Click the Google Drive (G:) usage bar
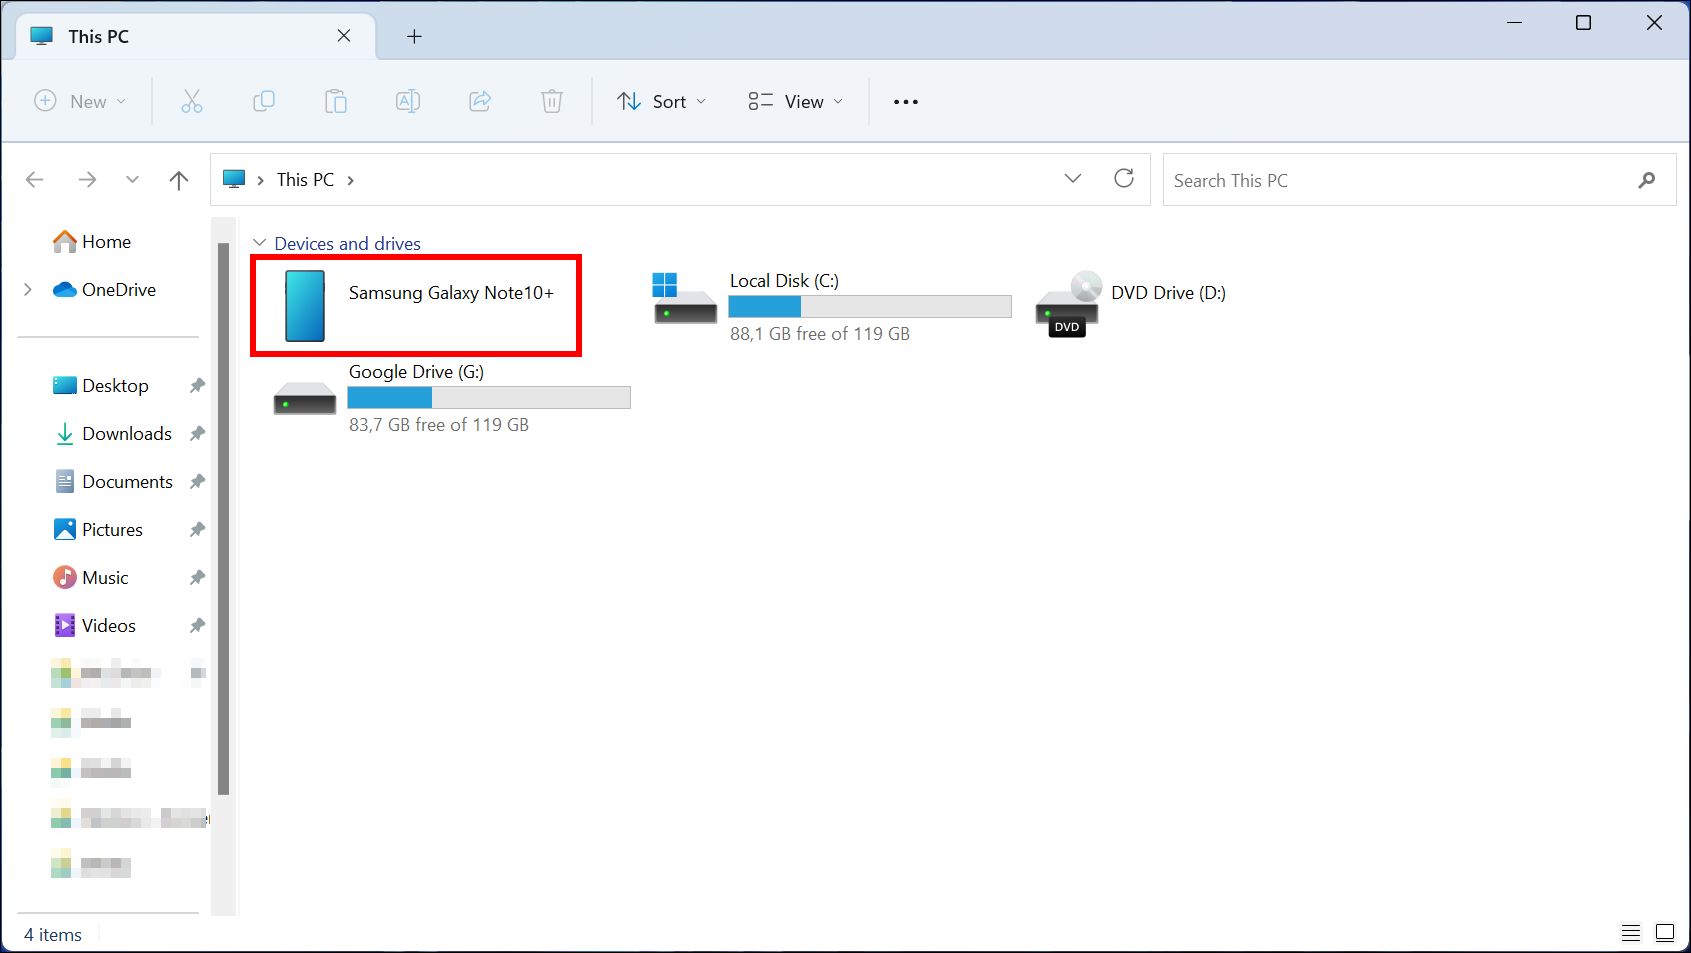 (489, 398)
